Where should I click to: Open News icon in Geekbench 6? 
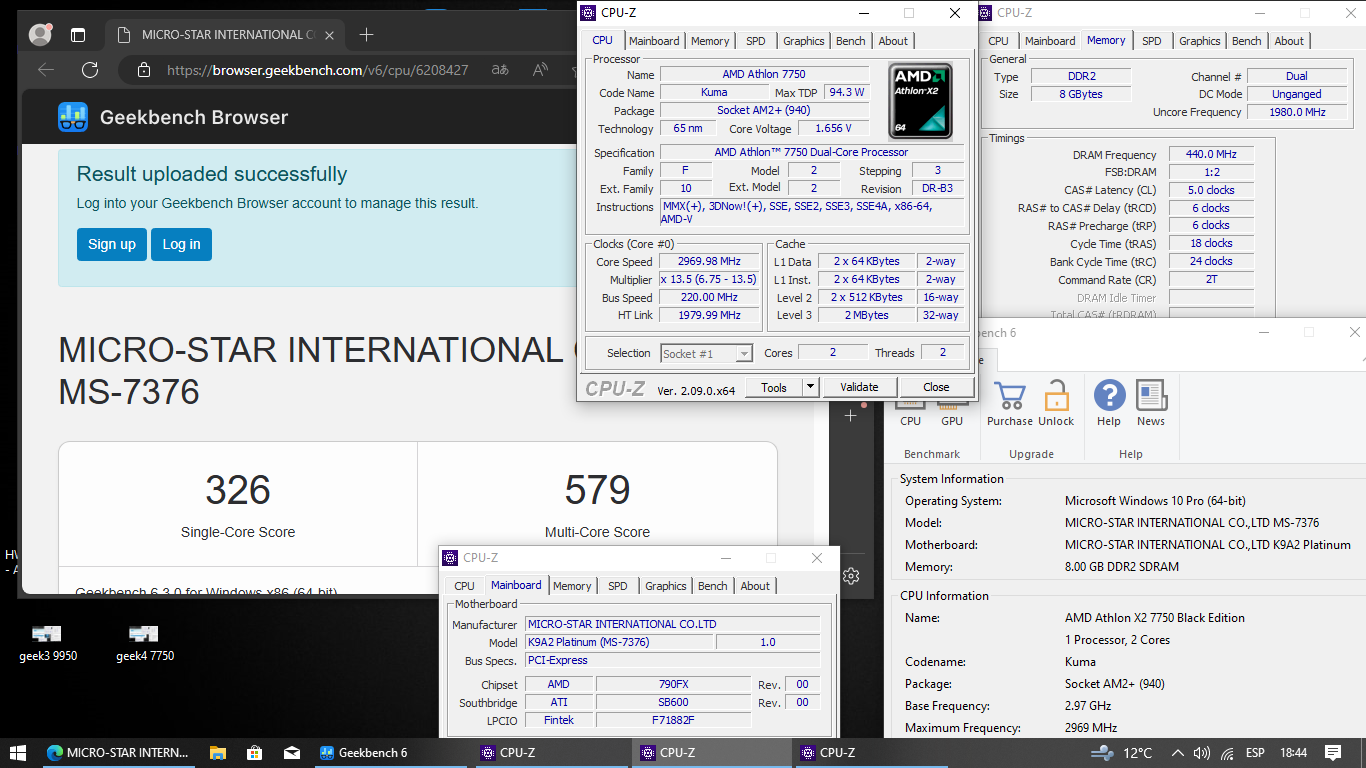click(1151, 396)
